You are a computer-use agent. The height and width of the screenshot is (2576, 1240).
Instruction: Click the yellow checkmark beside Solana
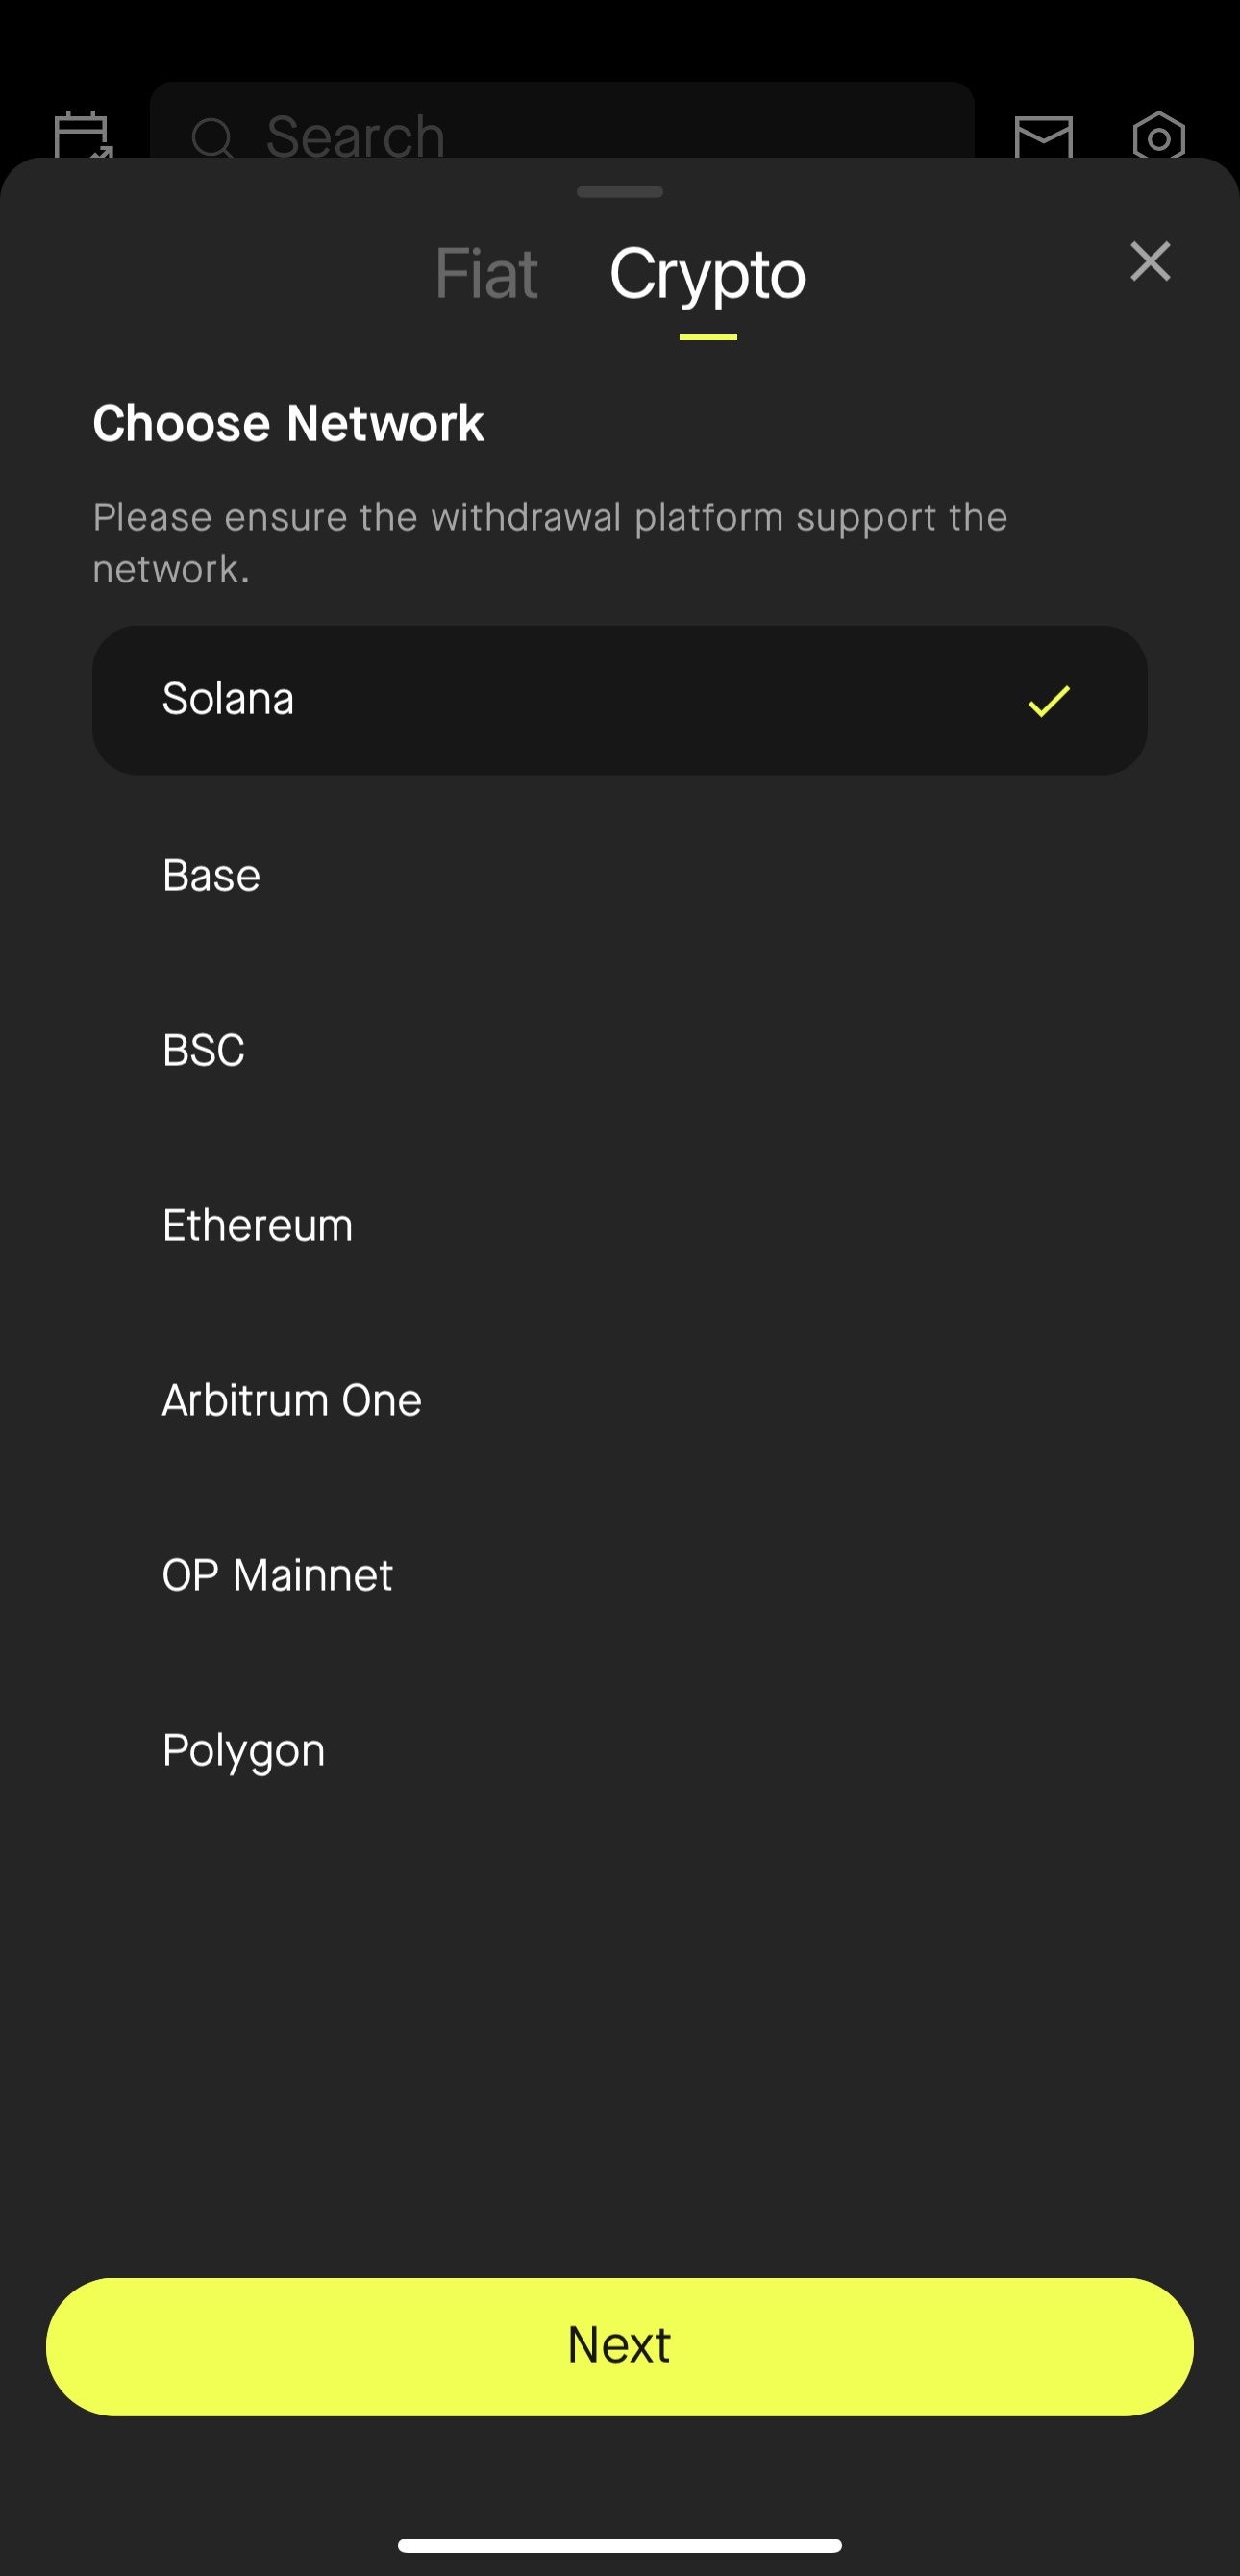coord(1048,701)
